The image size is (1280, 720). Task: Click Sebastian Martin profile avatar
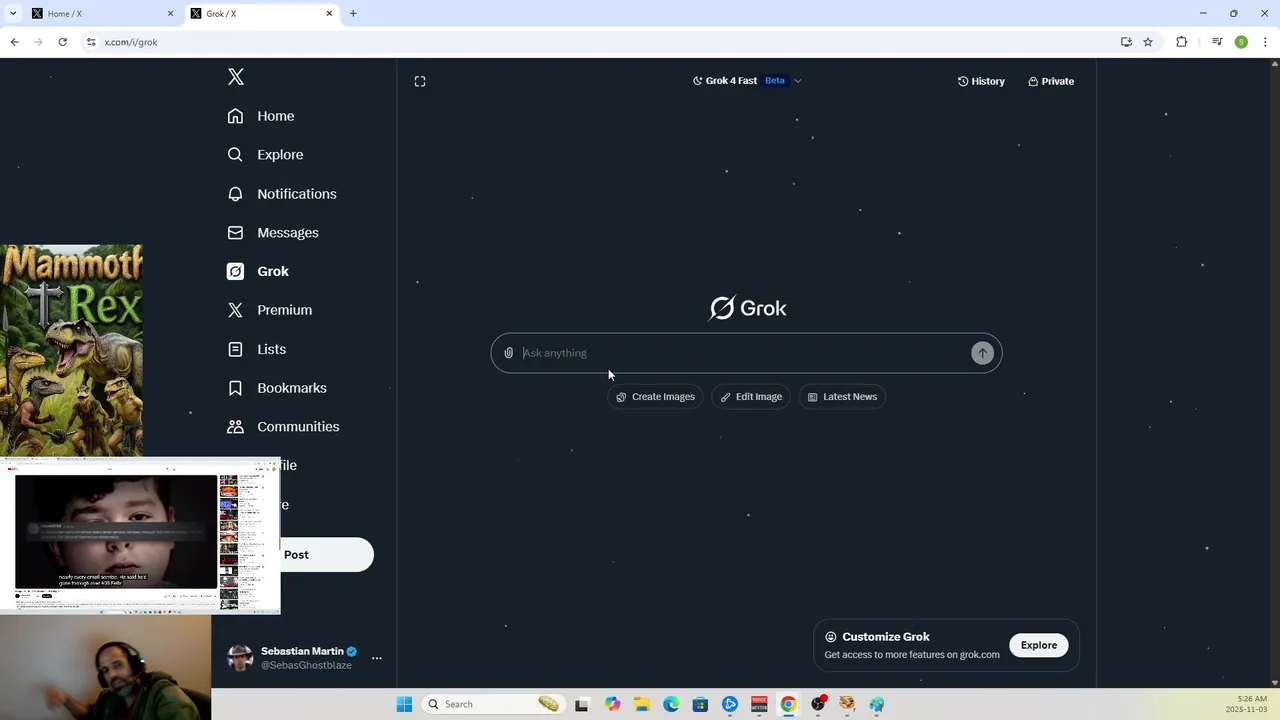240,658
